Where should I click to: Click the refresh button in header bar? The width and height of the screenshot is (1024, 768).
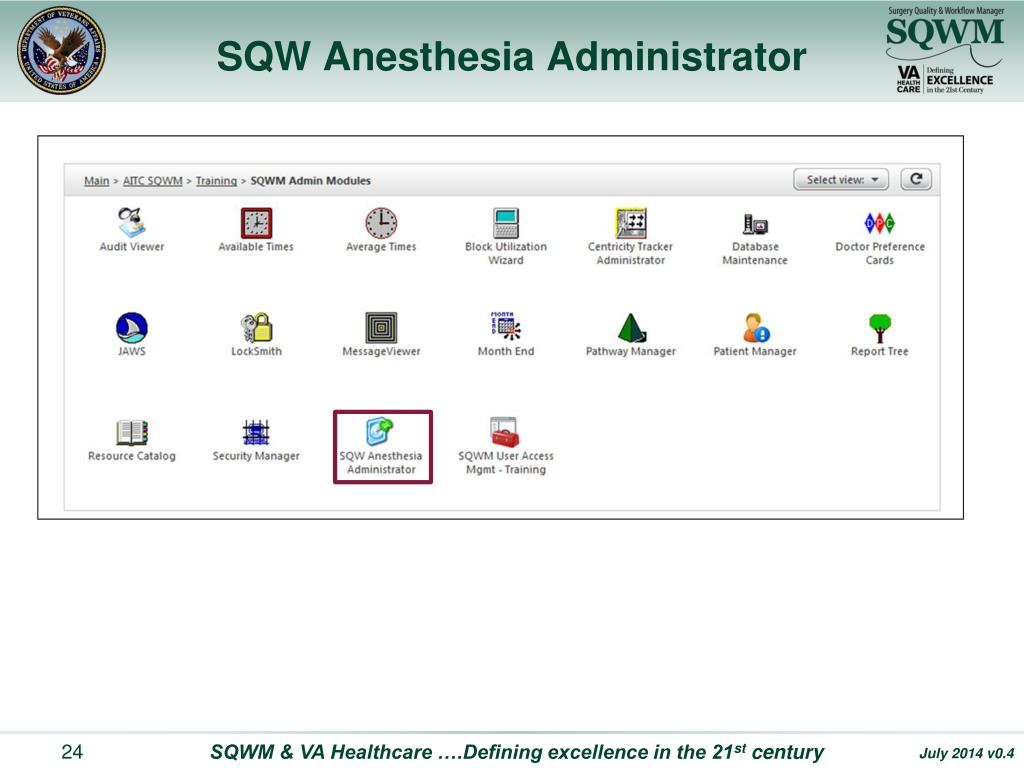coord(916,180)
